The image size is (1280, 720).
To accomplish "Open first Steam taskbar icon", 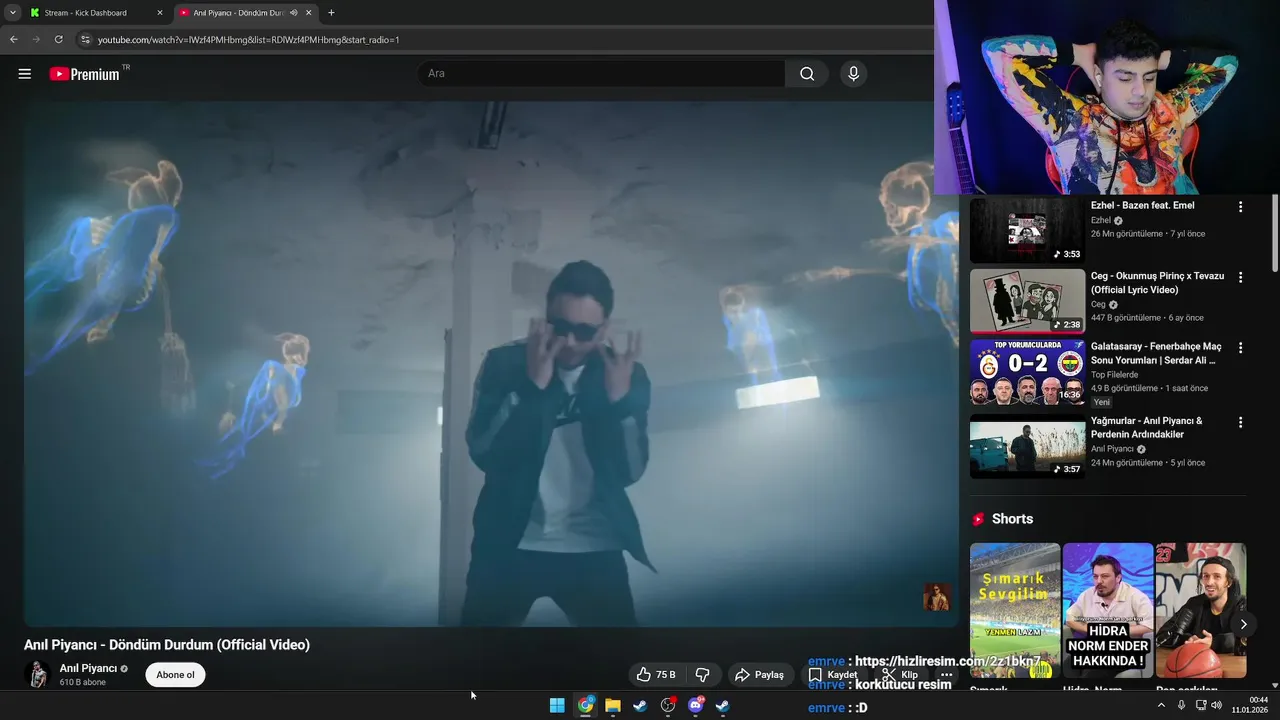I will (640, 706).
